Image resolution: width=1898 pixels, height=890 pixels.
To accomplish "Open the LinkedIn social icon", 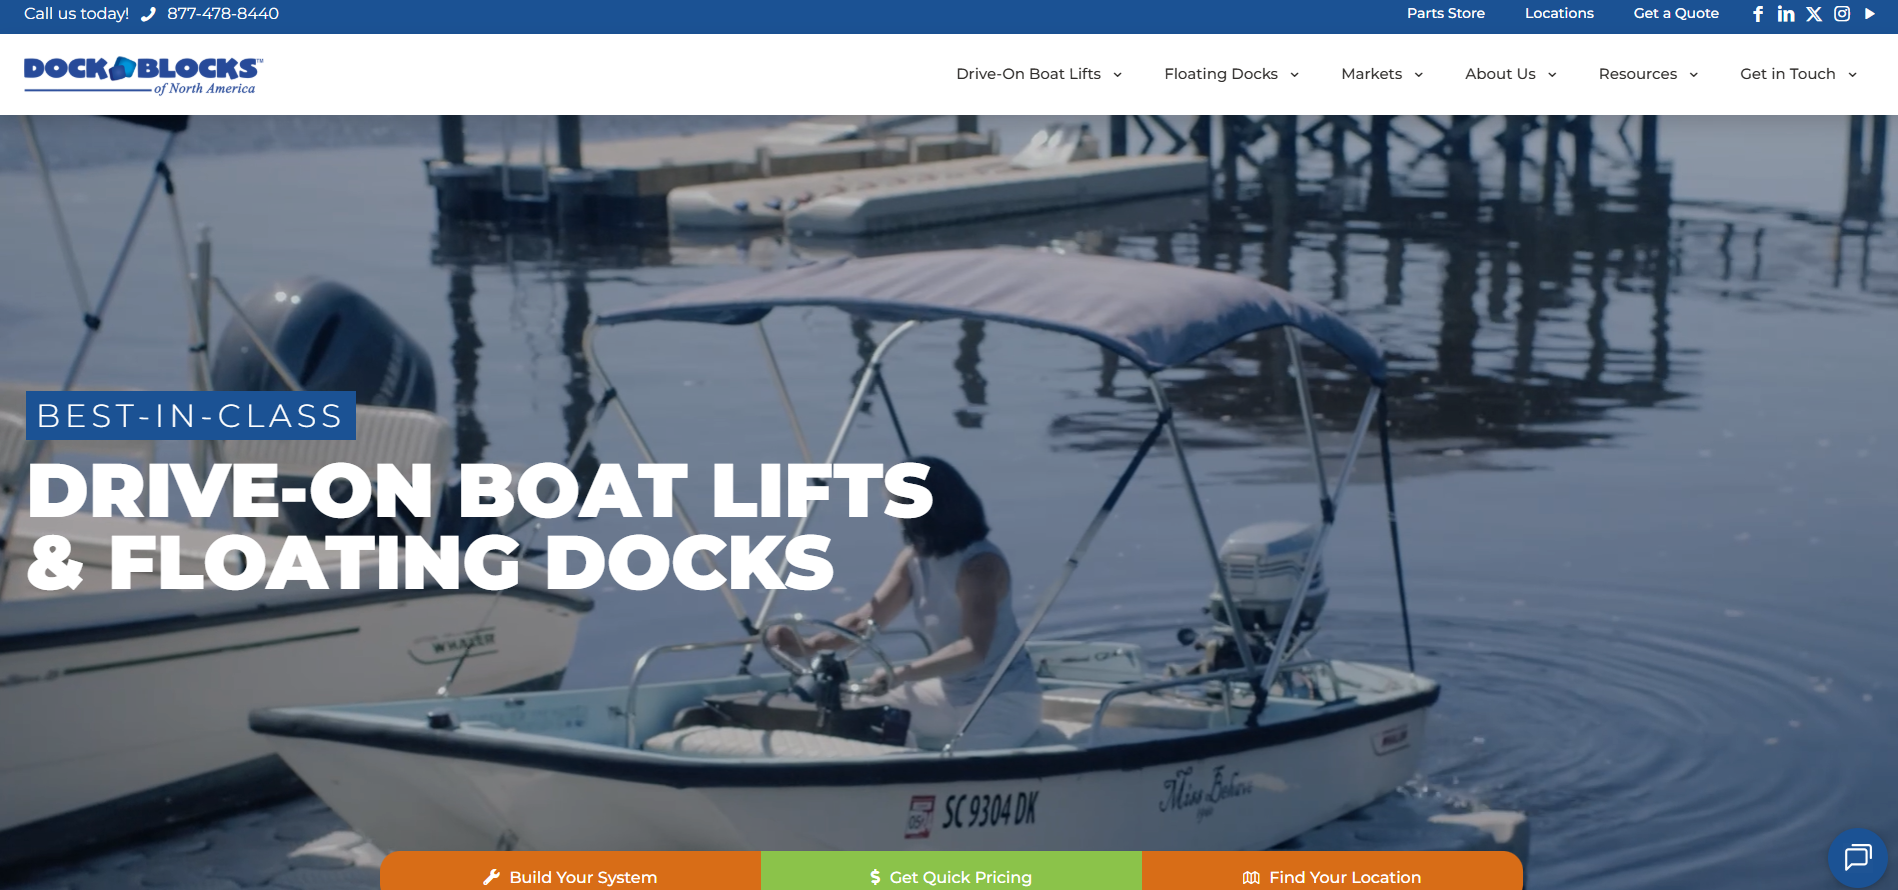I will tap(1786, 14).
